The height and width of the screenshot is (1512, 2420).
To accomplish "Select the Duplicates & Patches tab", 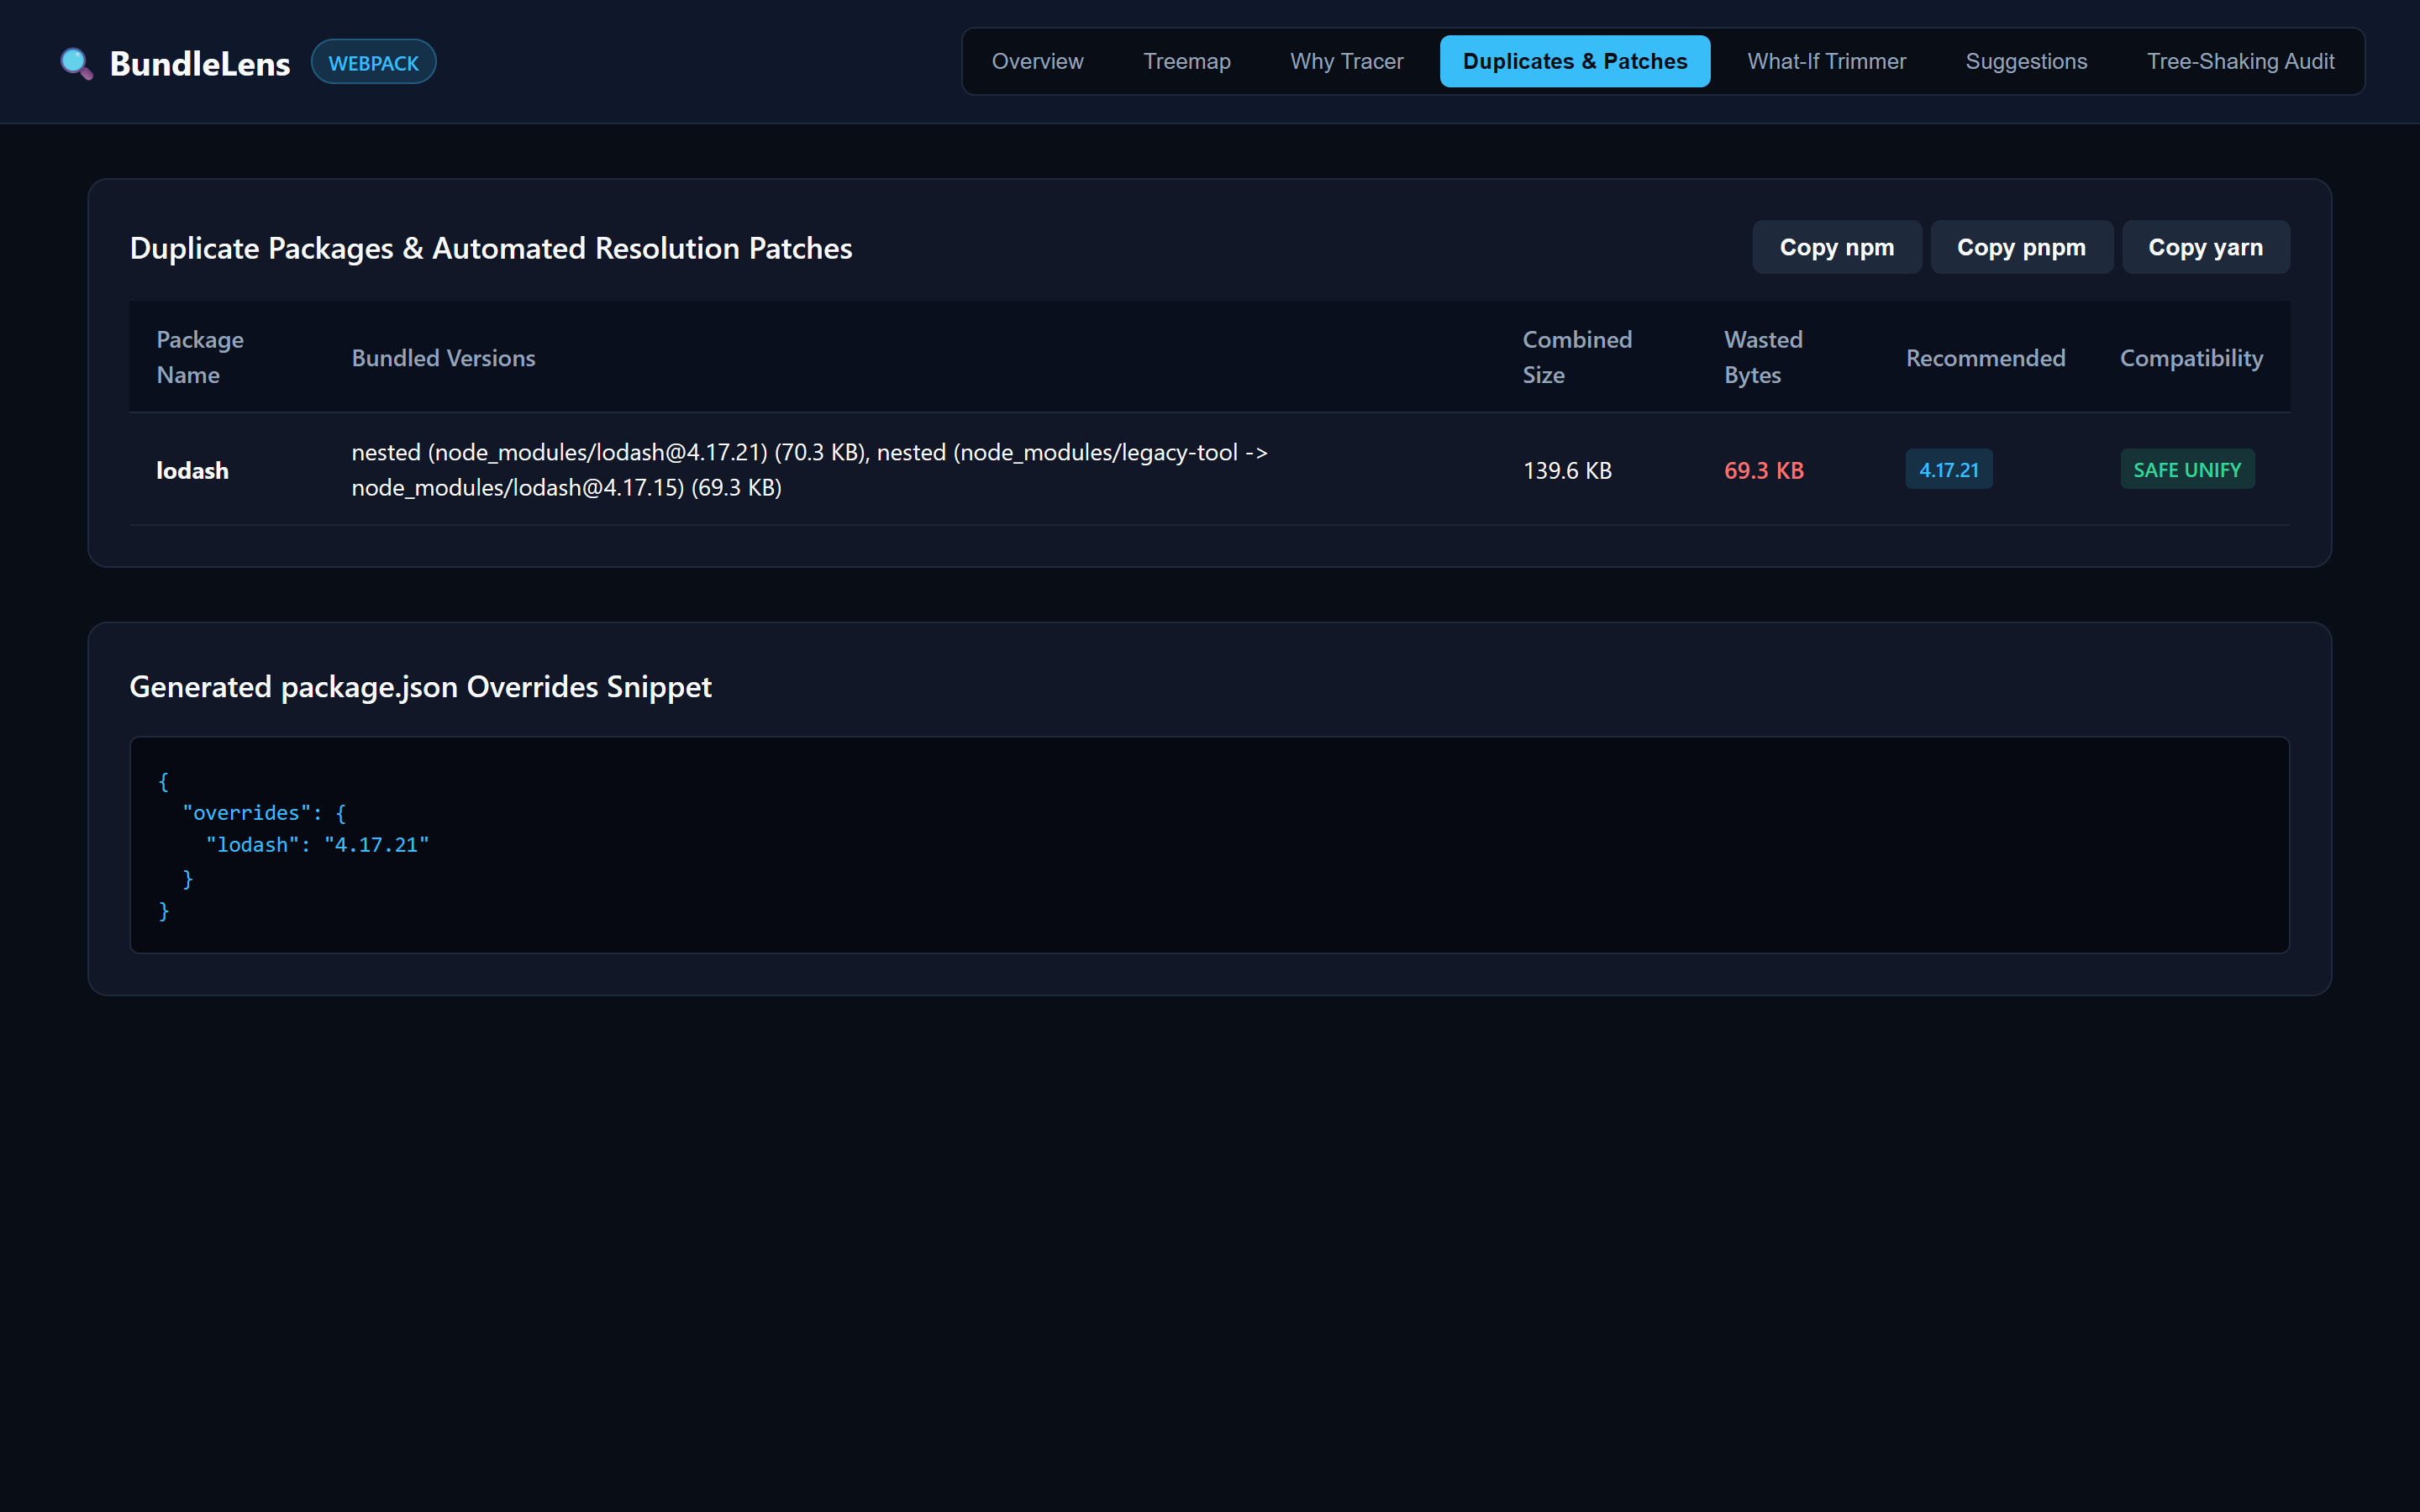I will pos(1574,61).
